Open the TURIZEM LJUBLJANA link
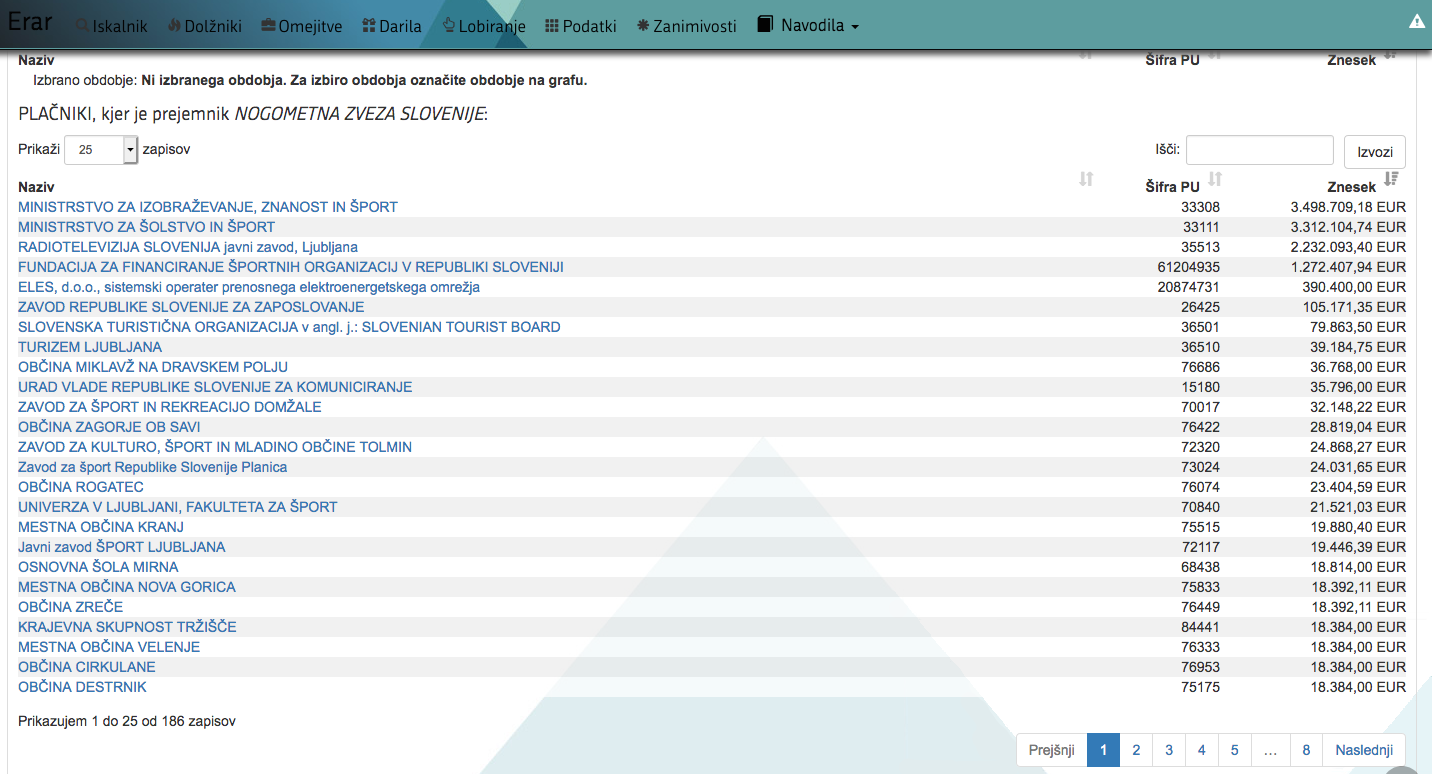This screenshot has width=1432, height=774. coord(90,347)
